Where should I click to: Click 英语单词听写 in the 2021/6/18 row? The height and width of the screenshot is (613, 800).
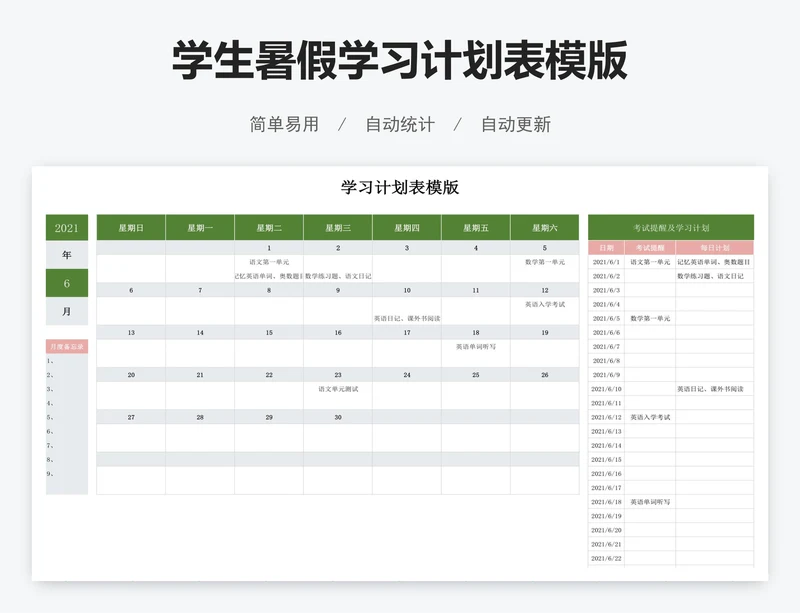(x=650, y=502)
